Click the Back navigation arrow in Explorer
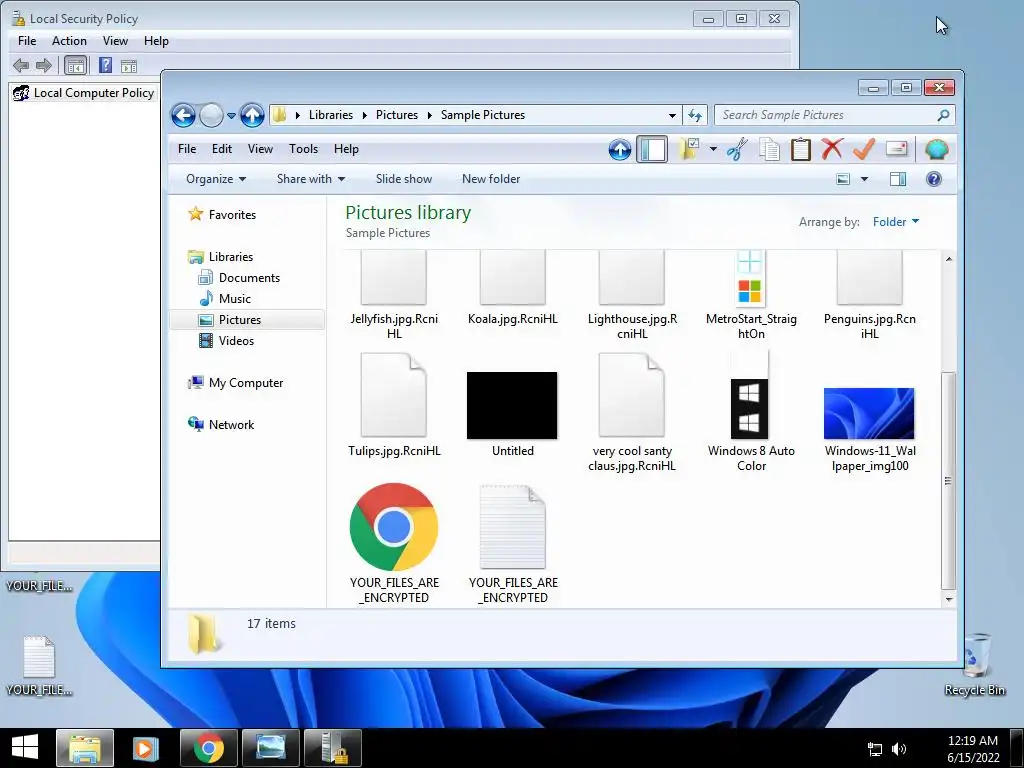The image size is (1024, 768). pyautogui.click(x=184, y=116)
